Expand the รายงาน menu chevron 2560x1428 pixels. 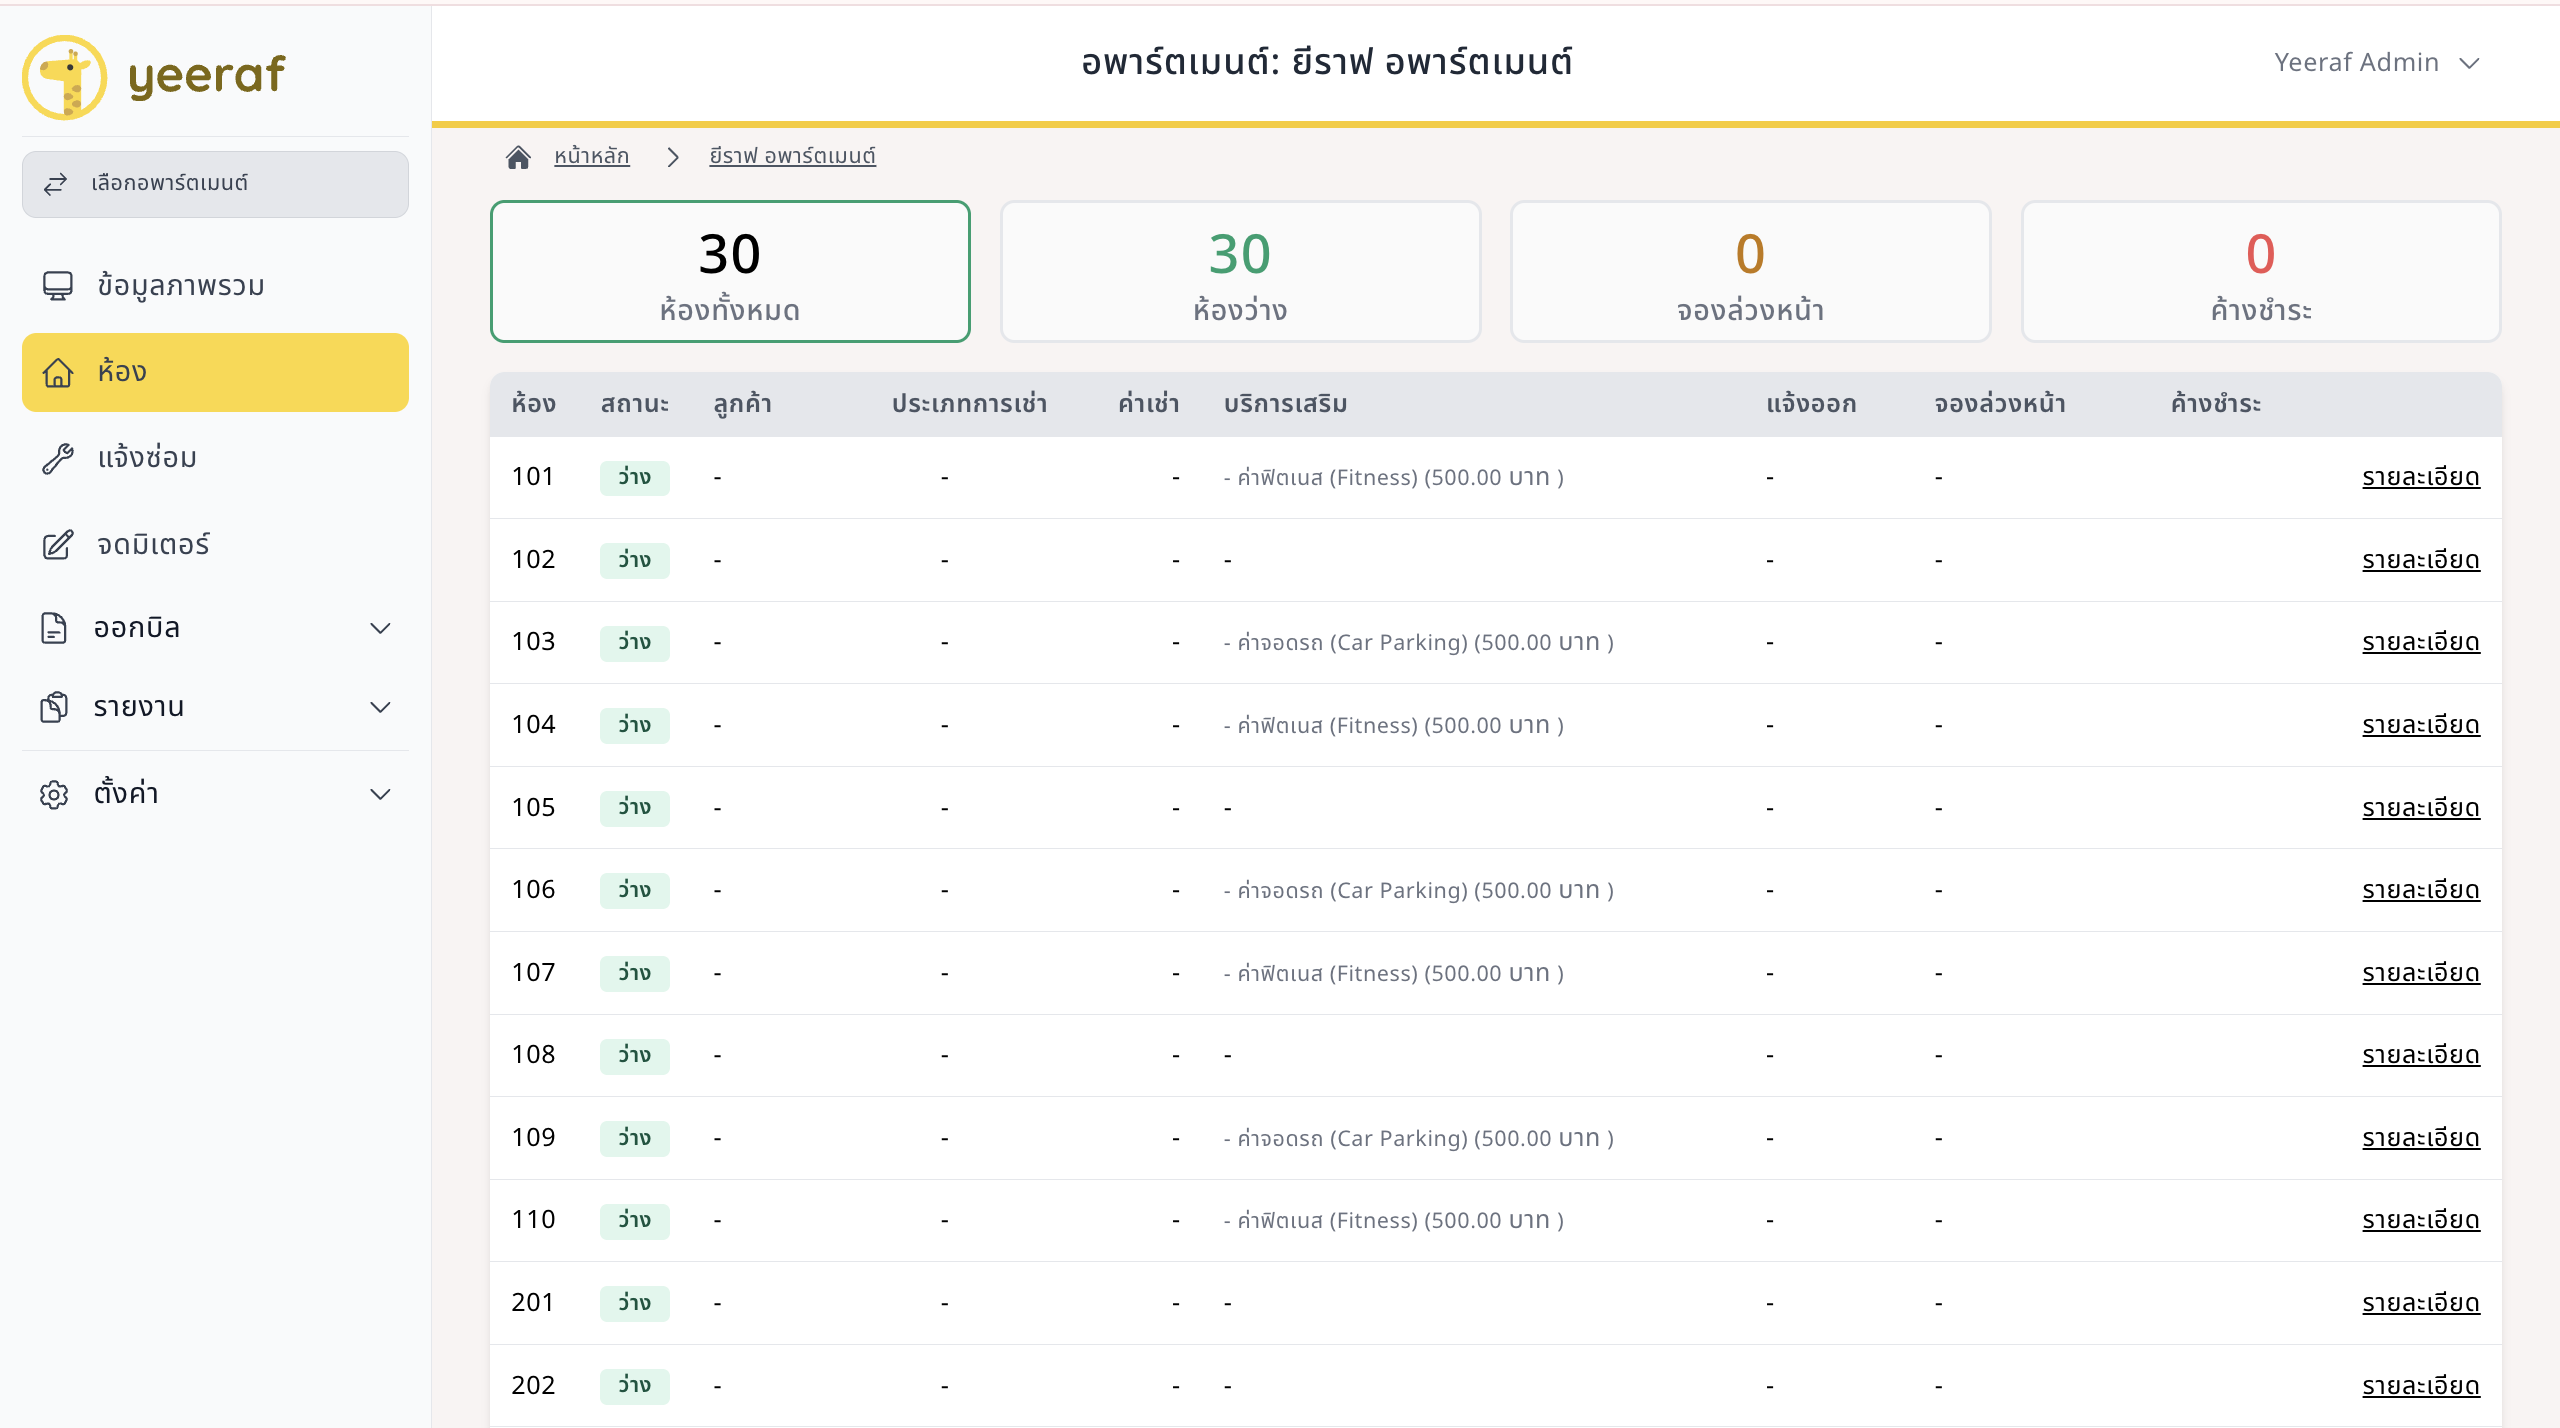tap(380, 707)
